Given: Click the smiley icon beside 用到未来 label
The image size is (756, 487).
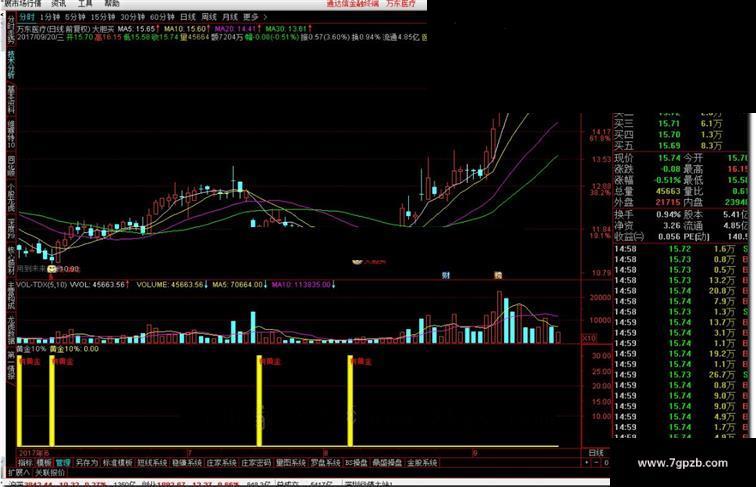Looking at the screenshot, I should pyautogui.click(x=52, y=269).
